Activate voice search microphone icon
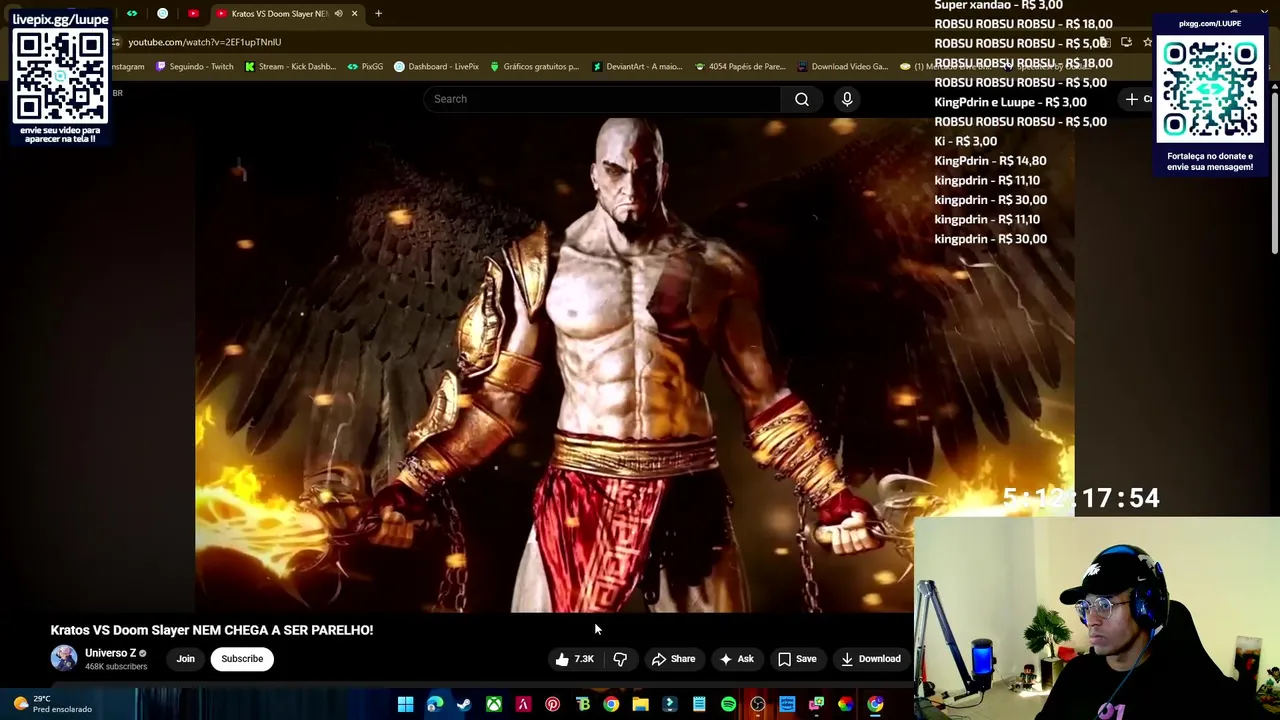Image resolution: width=1280 pixels, height=720 pixels. point(847,99)
